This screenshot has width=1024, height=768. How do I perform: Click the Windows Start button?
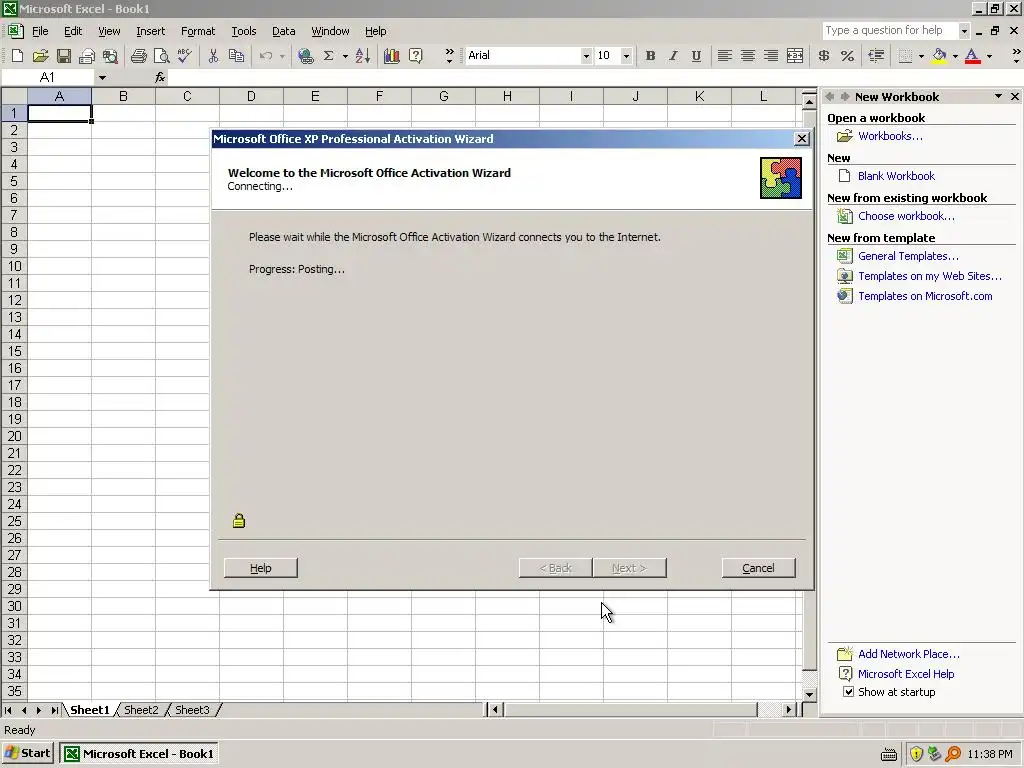coord(28,754)
